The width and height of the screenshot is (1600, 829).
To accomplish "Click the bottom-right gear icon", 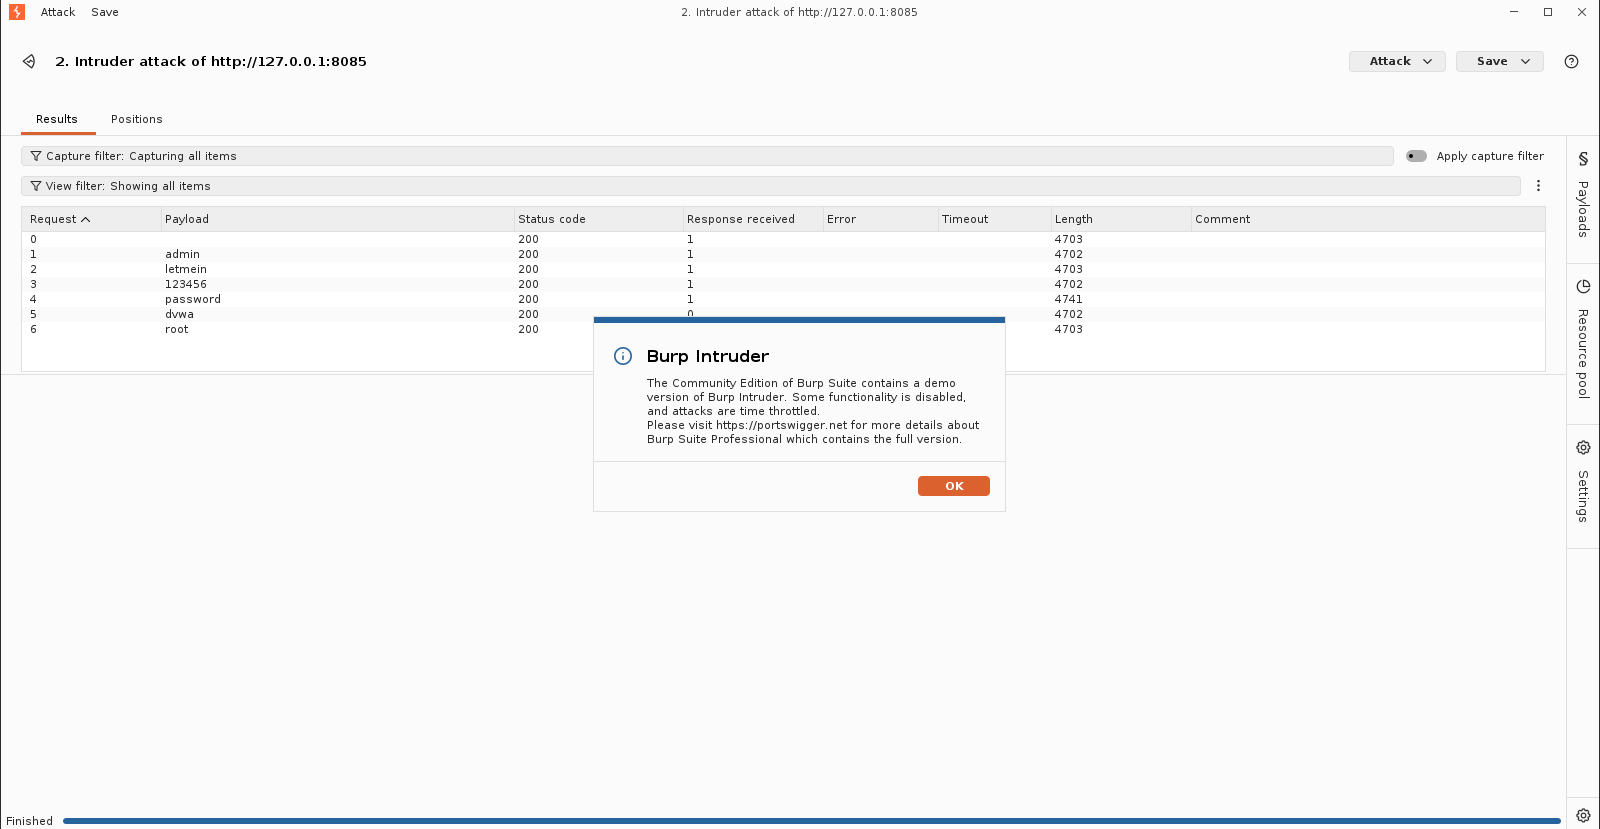I will click(1583, 815).
